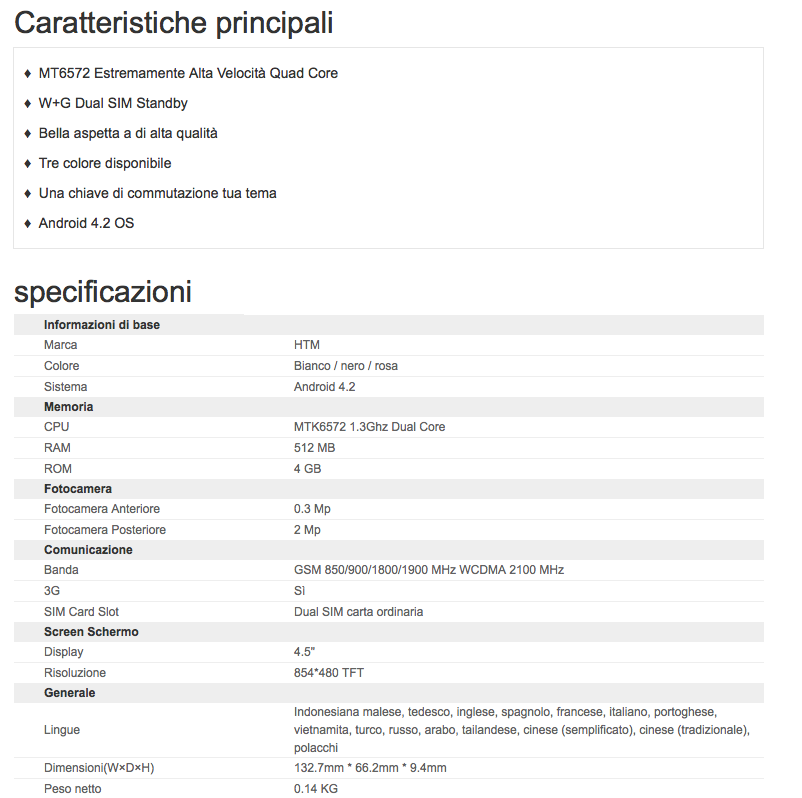The height and width of the screenshot is (798, 802).
Task: Click the 'Android 4.2 OS' bullet
Action: pyautogui.click(x=86, y=223)
